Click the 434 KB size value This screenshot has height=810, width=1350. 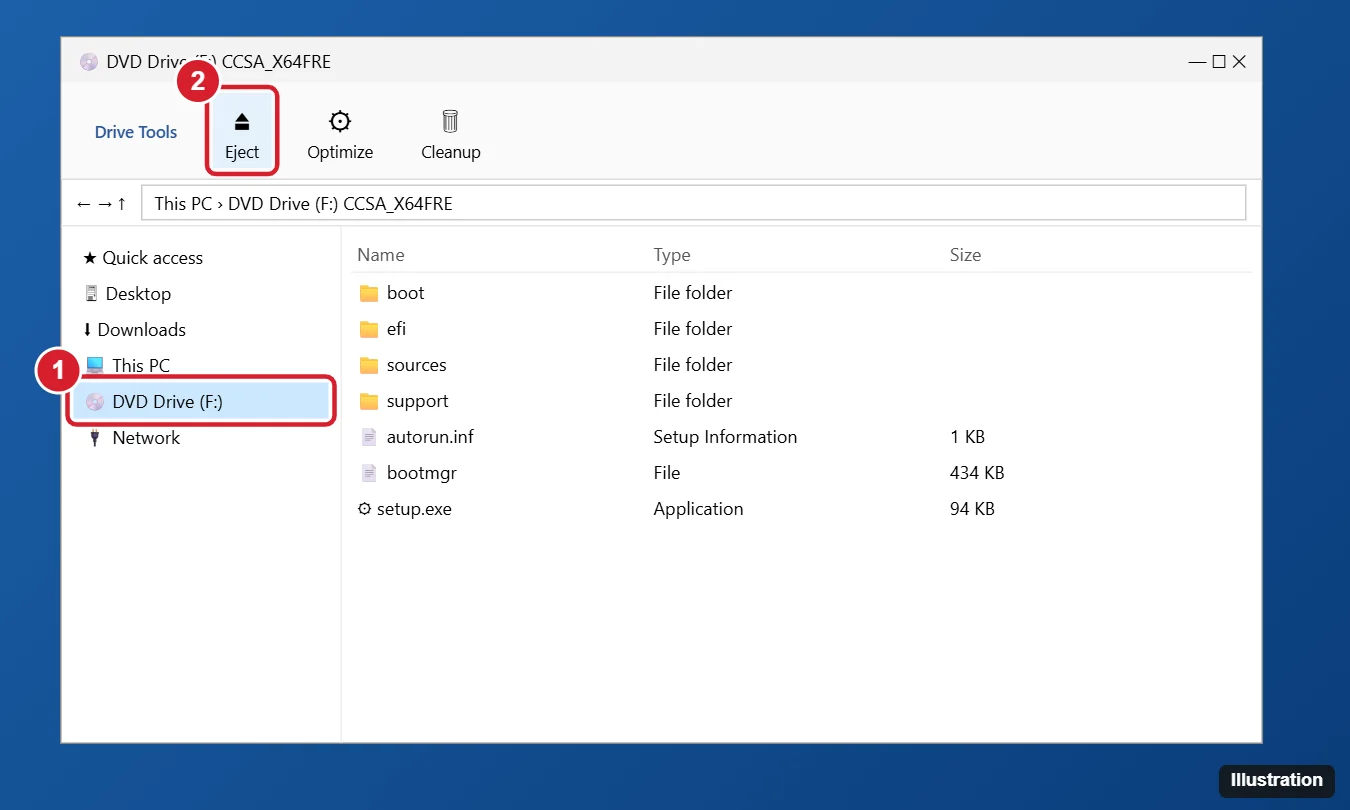(x=977, y=473)
